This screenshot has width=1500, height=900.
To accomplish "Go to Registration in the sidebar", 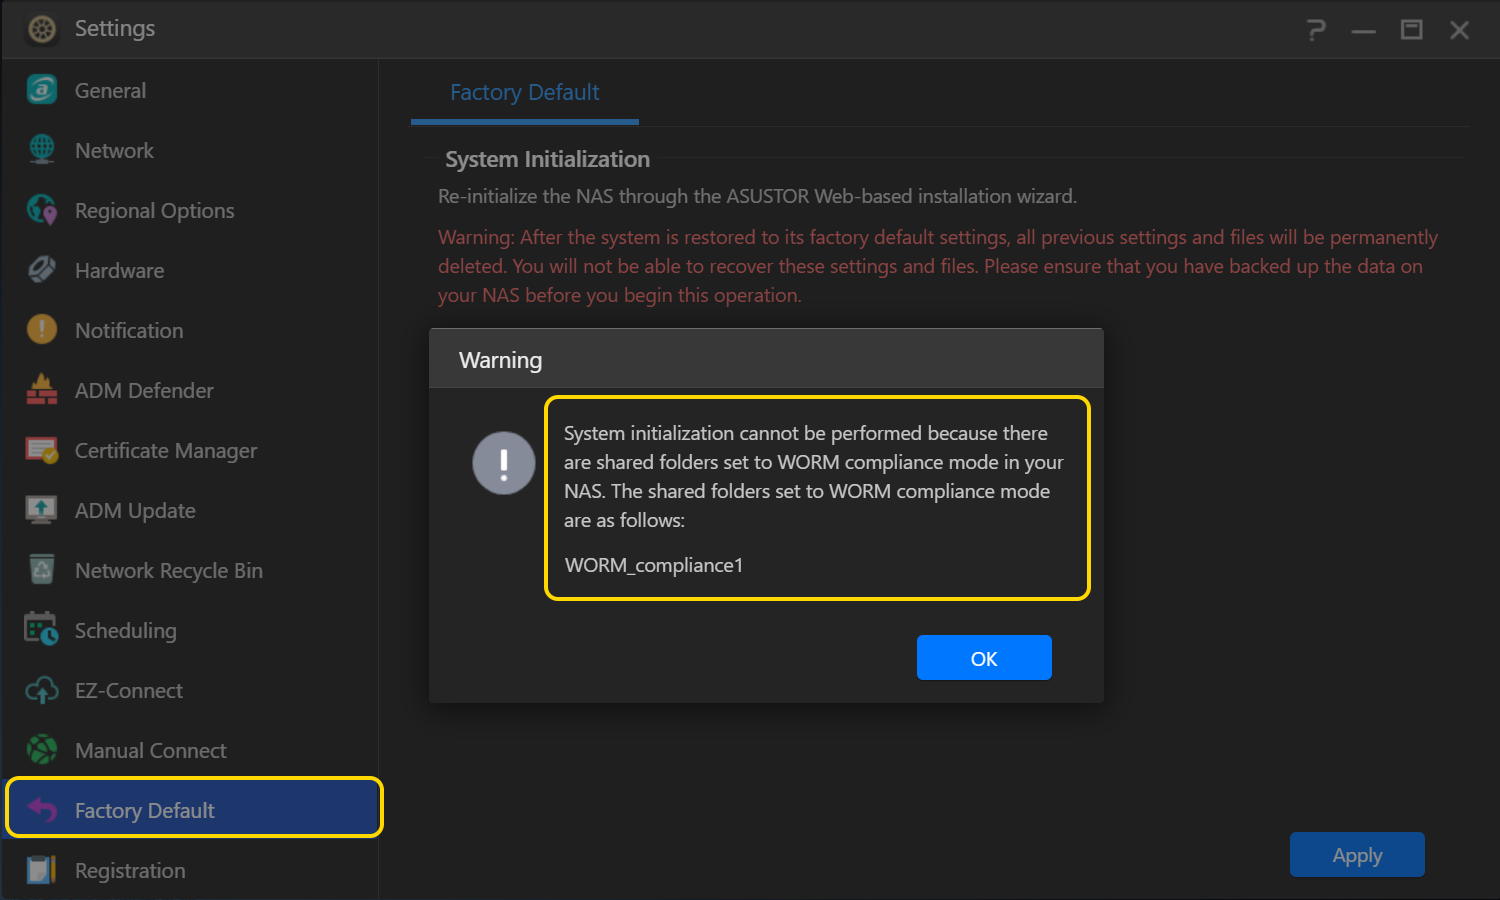I will tap(130, 870).
